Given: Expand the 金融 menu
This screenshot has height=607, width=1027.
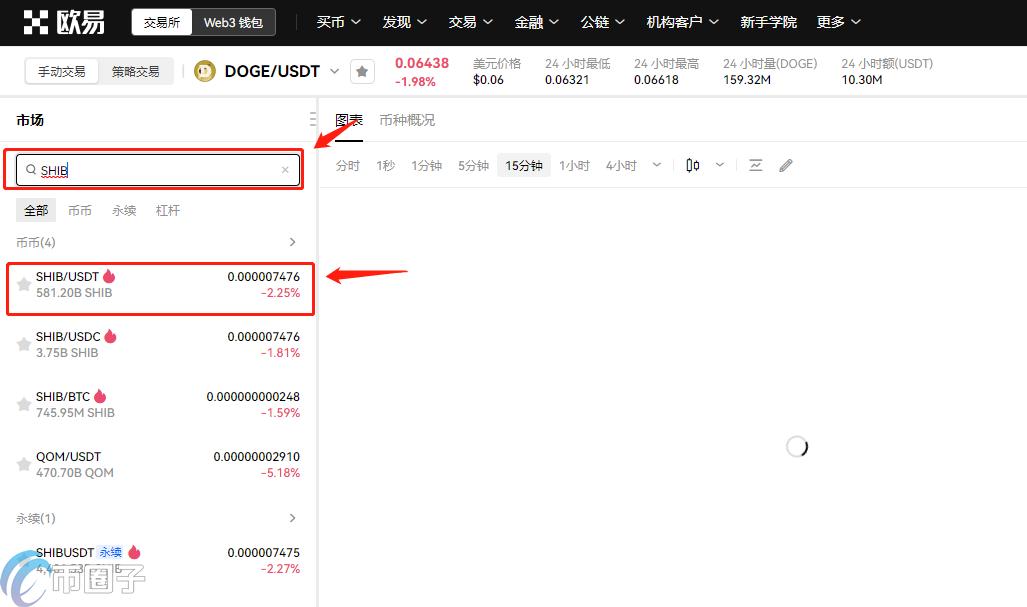Looking at the screenshot, I should [x=537, y=22].
